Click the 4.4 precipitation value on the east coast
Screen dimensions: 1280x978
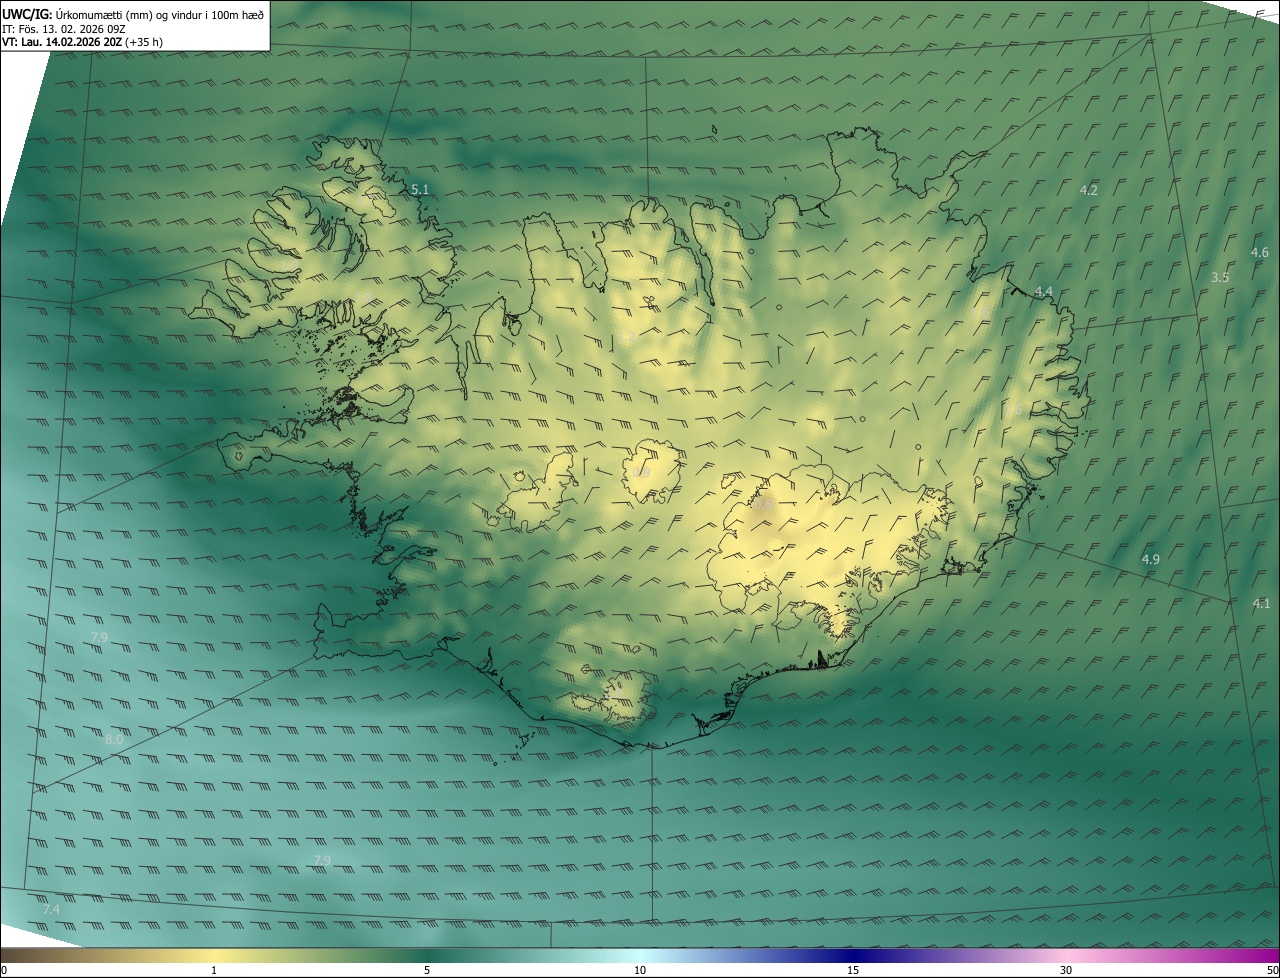pos(1043,291)
